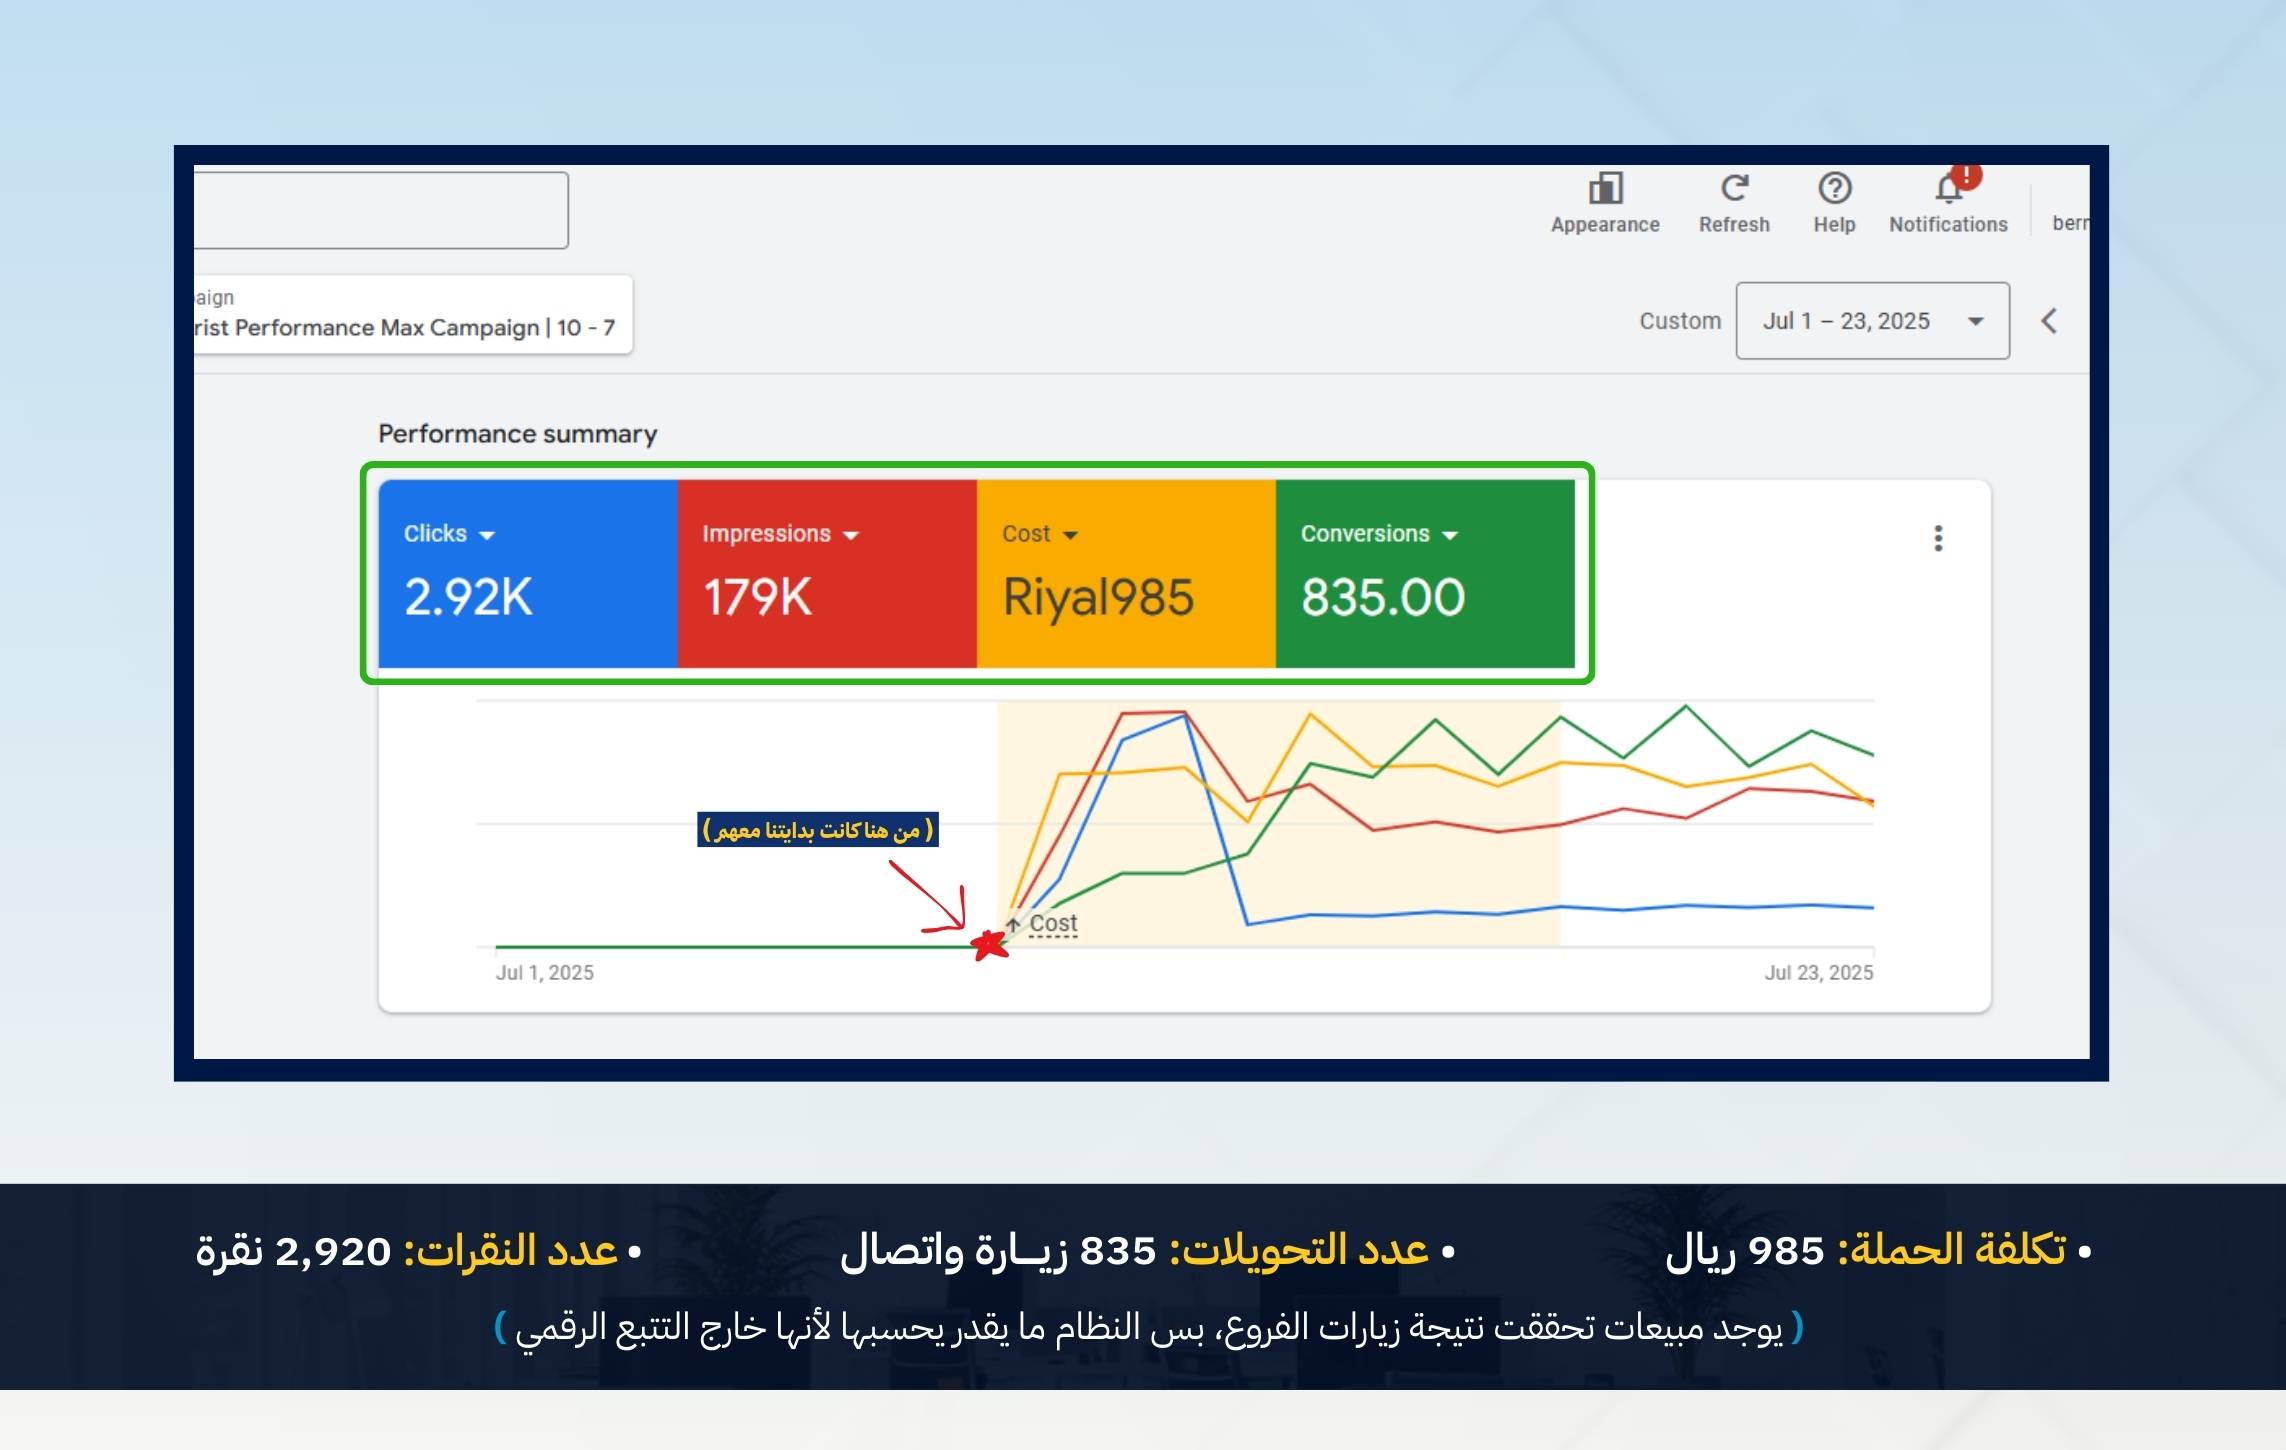This screenshot has width=2286, height=1450.
Task: Open the Jul 1 – 23, 2025 date picker
Action: pos(1872,321)
